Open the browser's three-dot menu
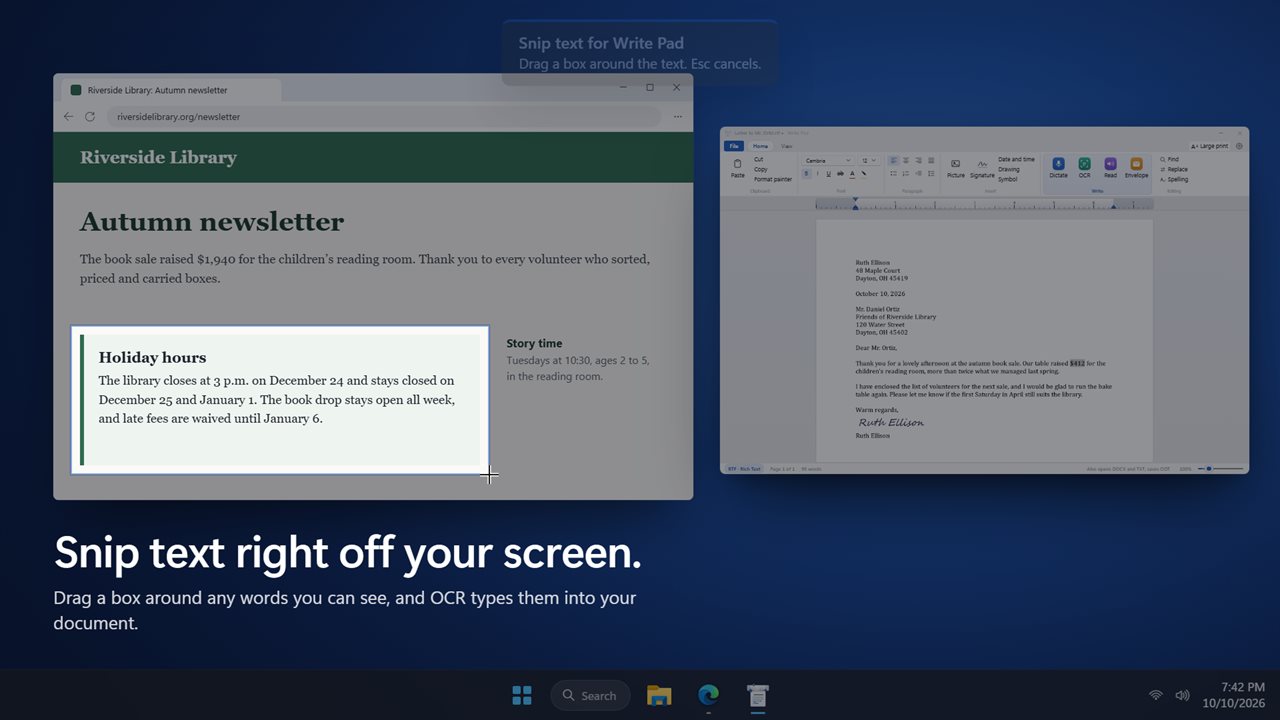1280x720 pixels. tap(677, 117)
